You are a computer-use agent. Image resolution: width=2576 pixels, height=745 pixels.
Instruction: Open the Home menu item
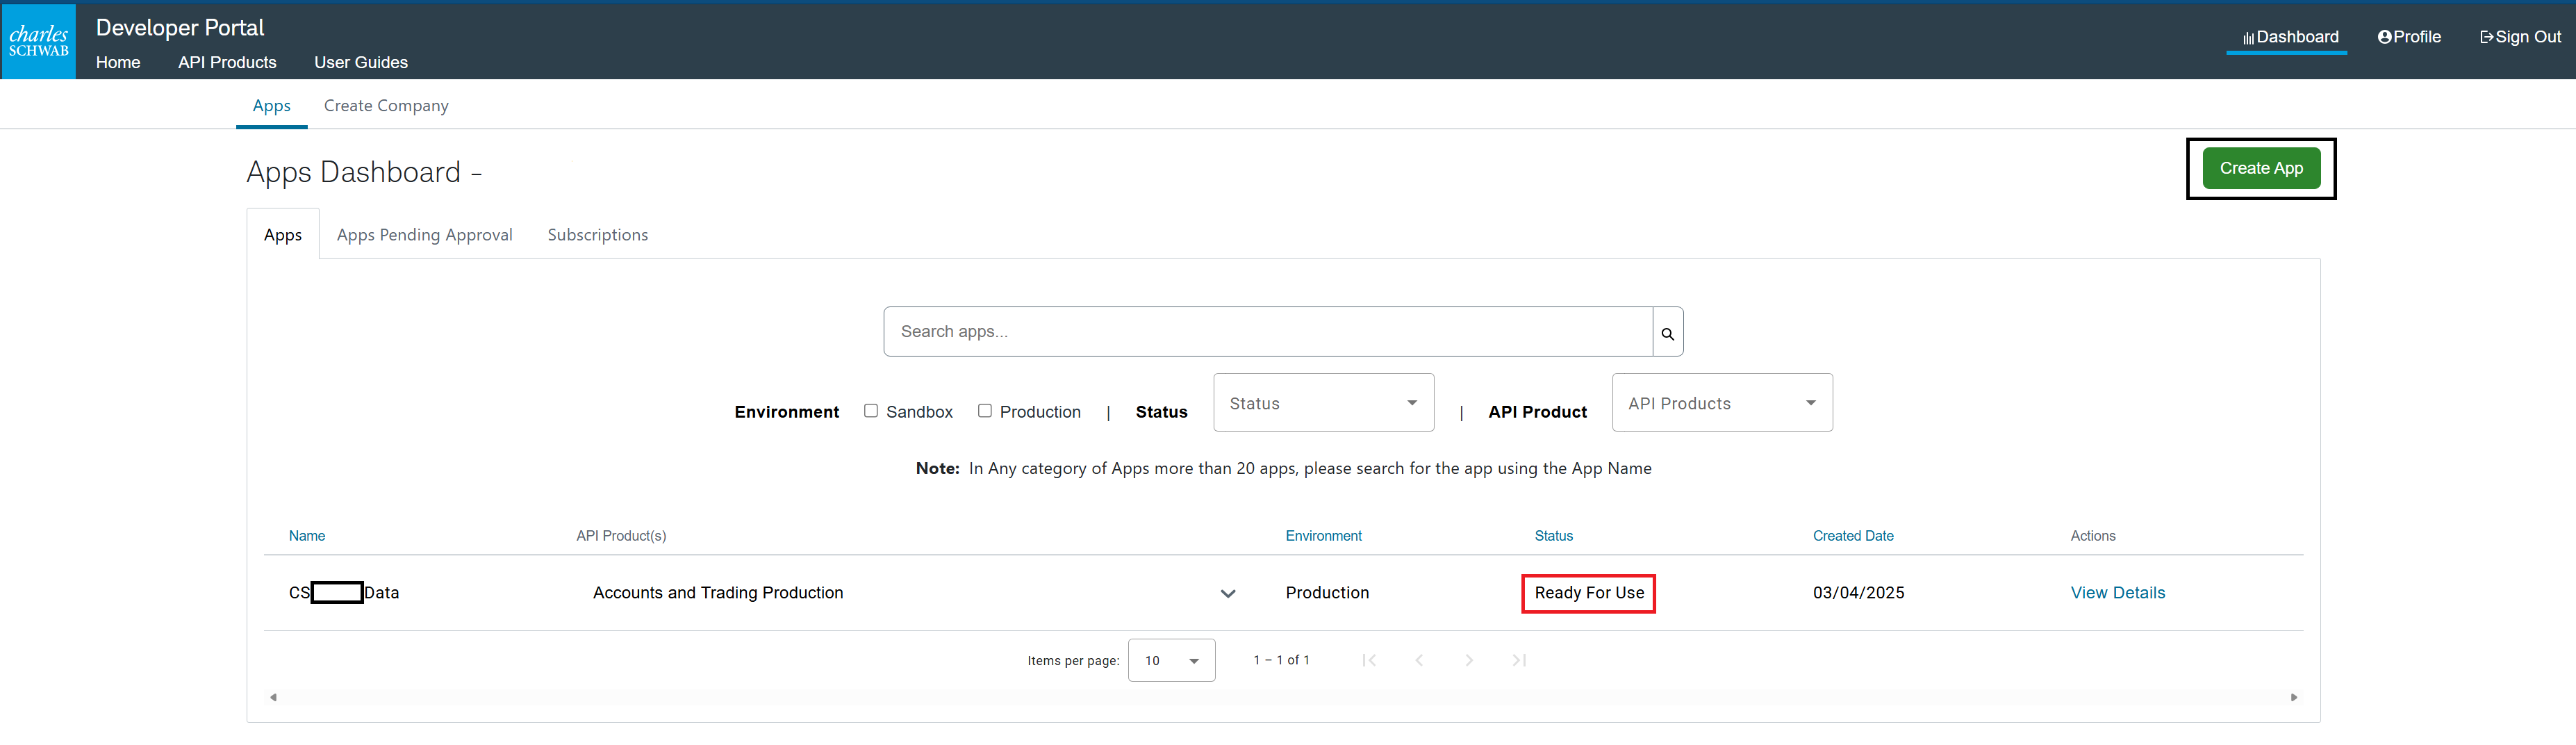pyautogui.click(x=118, y=62)
